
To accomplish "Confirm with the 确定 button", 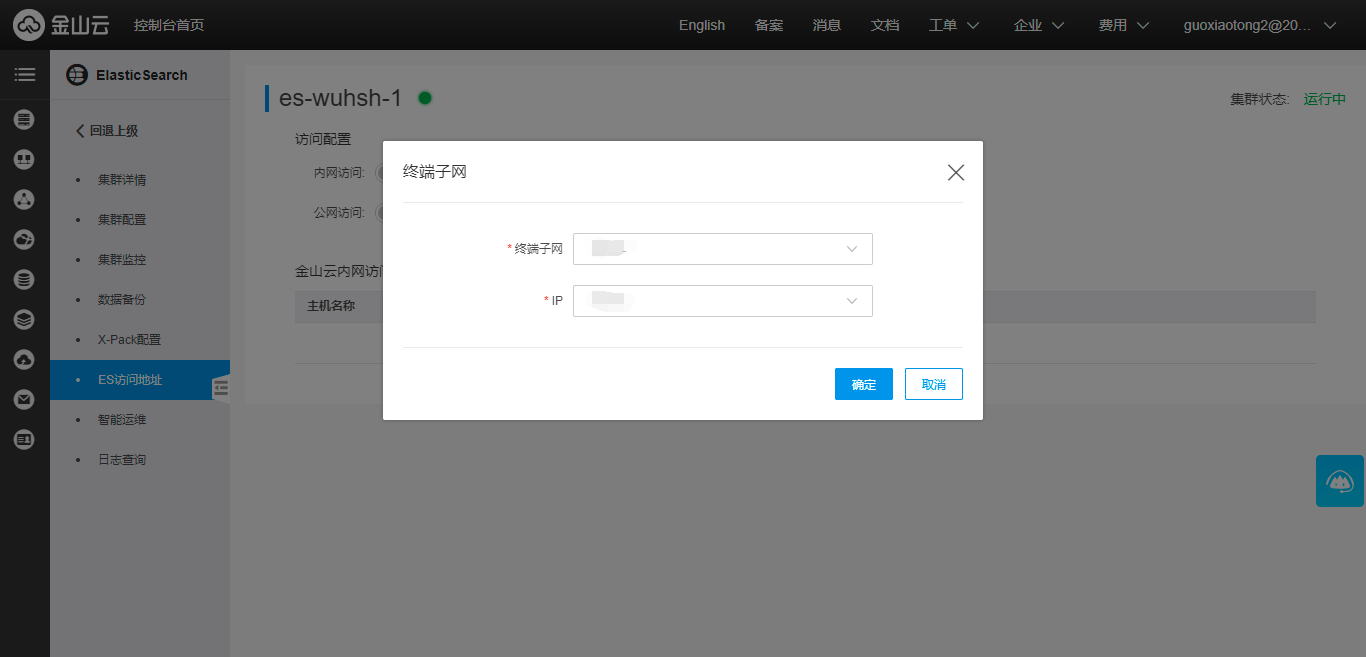I will pyautogui.click(x=864, y=384).
